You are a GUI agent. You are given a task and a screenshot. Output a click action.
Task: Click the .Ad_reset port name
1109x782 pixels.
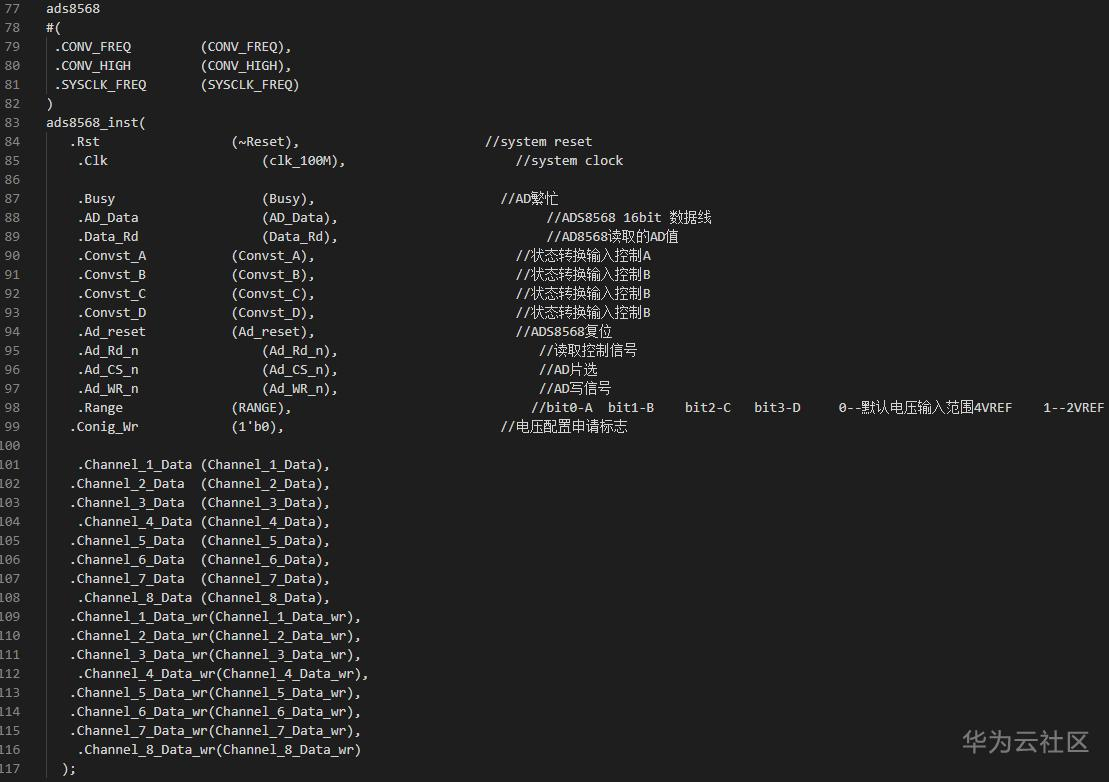(111, 332)
